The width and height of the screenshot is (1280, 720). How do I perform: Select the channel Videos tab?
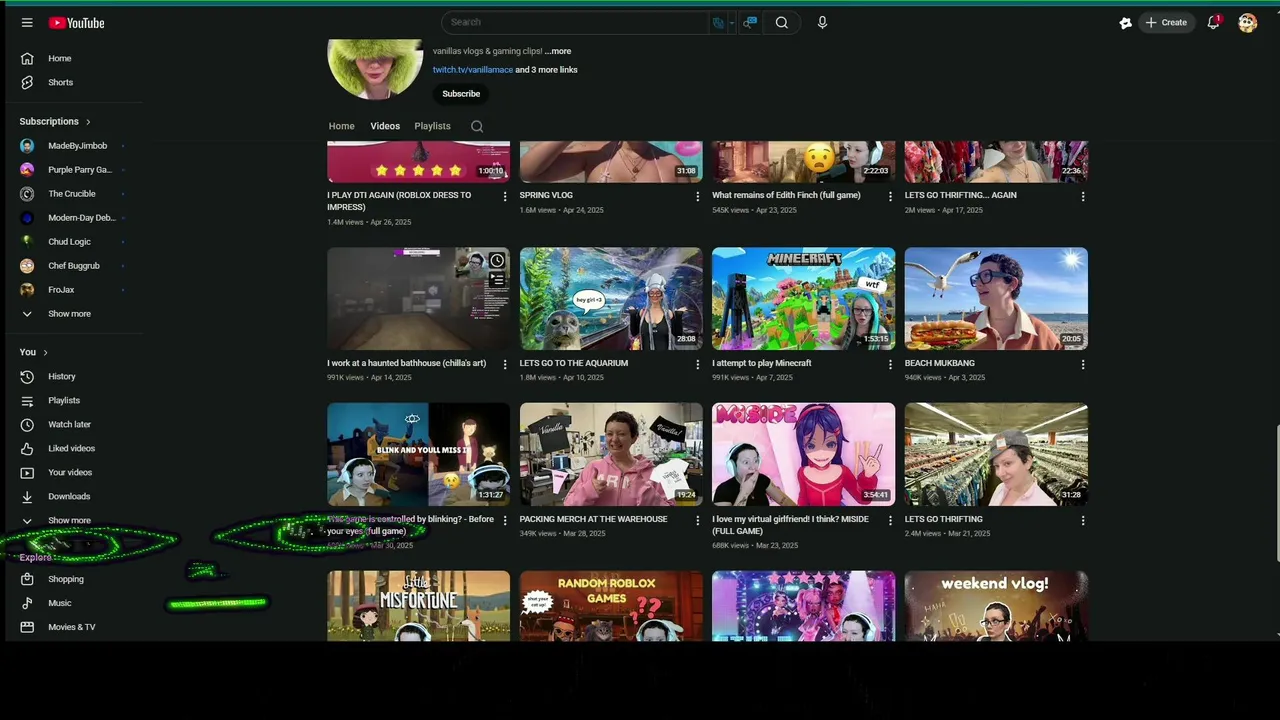pos(385,126)
